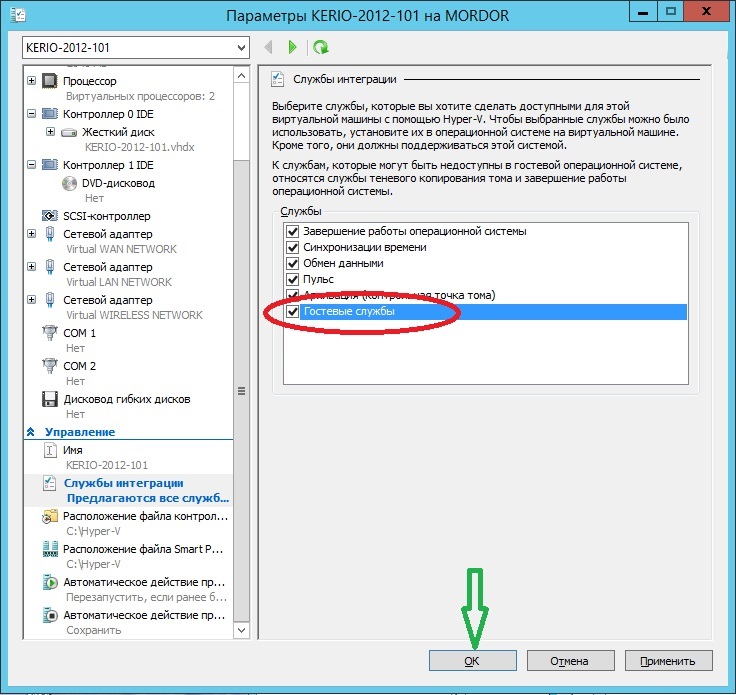Uncheck the Гостевые службы checkbox
The width and height of the screenshot is (736, 695).
[293, 312]
